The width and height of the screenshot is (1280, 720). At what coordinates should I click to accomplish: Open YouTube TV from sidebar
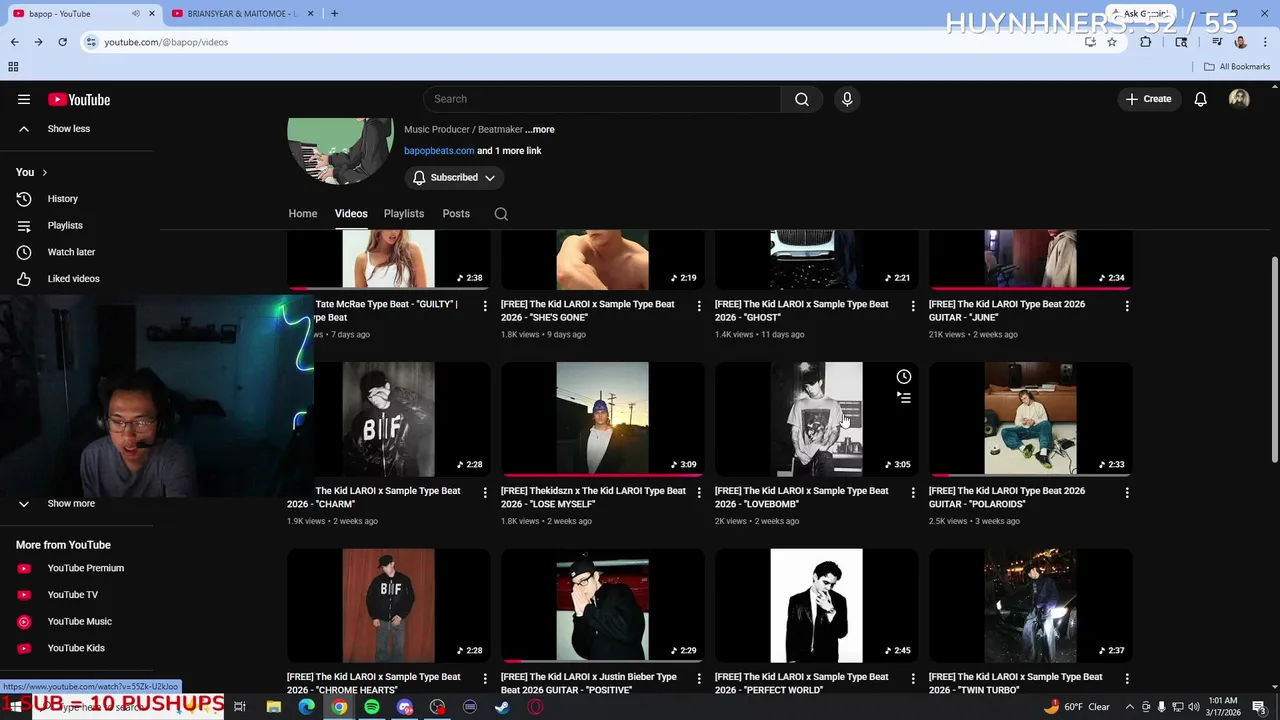pyautogui.click(x=73, y=595)
